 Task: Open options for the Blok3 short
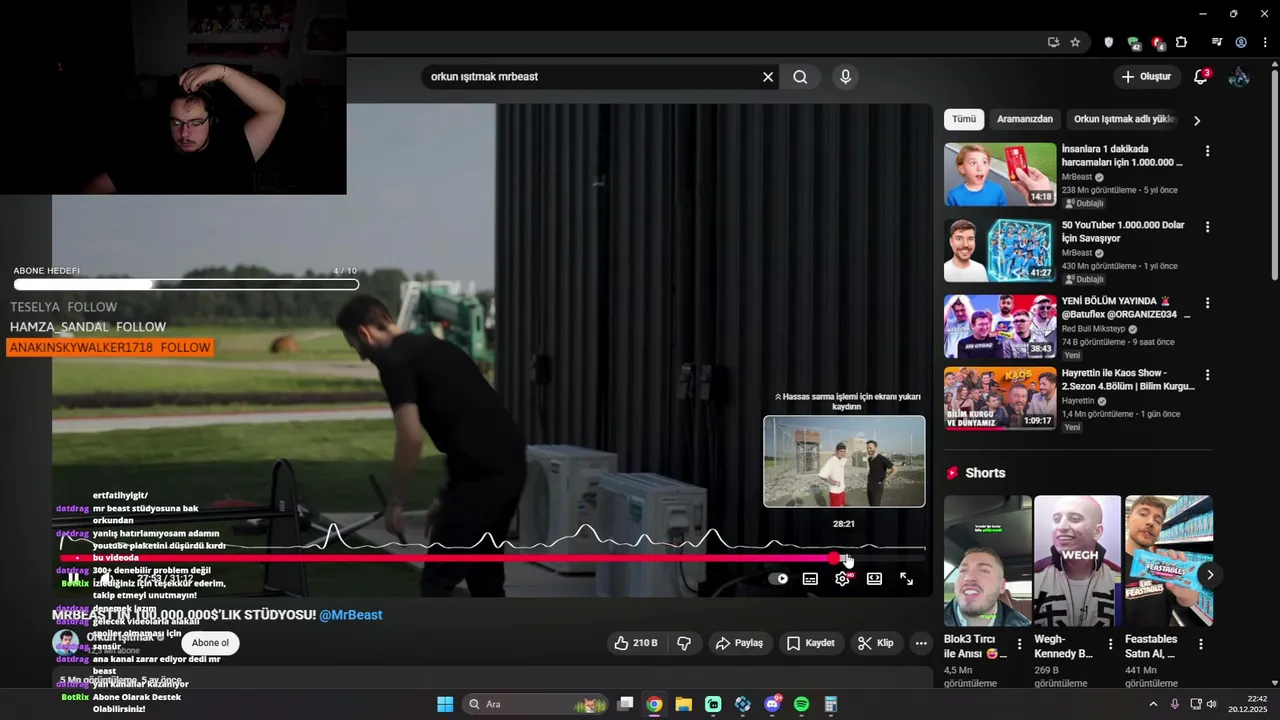click(x=1019, y=645)
